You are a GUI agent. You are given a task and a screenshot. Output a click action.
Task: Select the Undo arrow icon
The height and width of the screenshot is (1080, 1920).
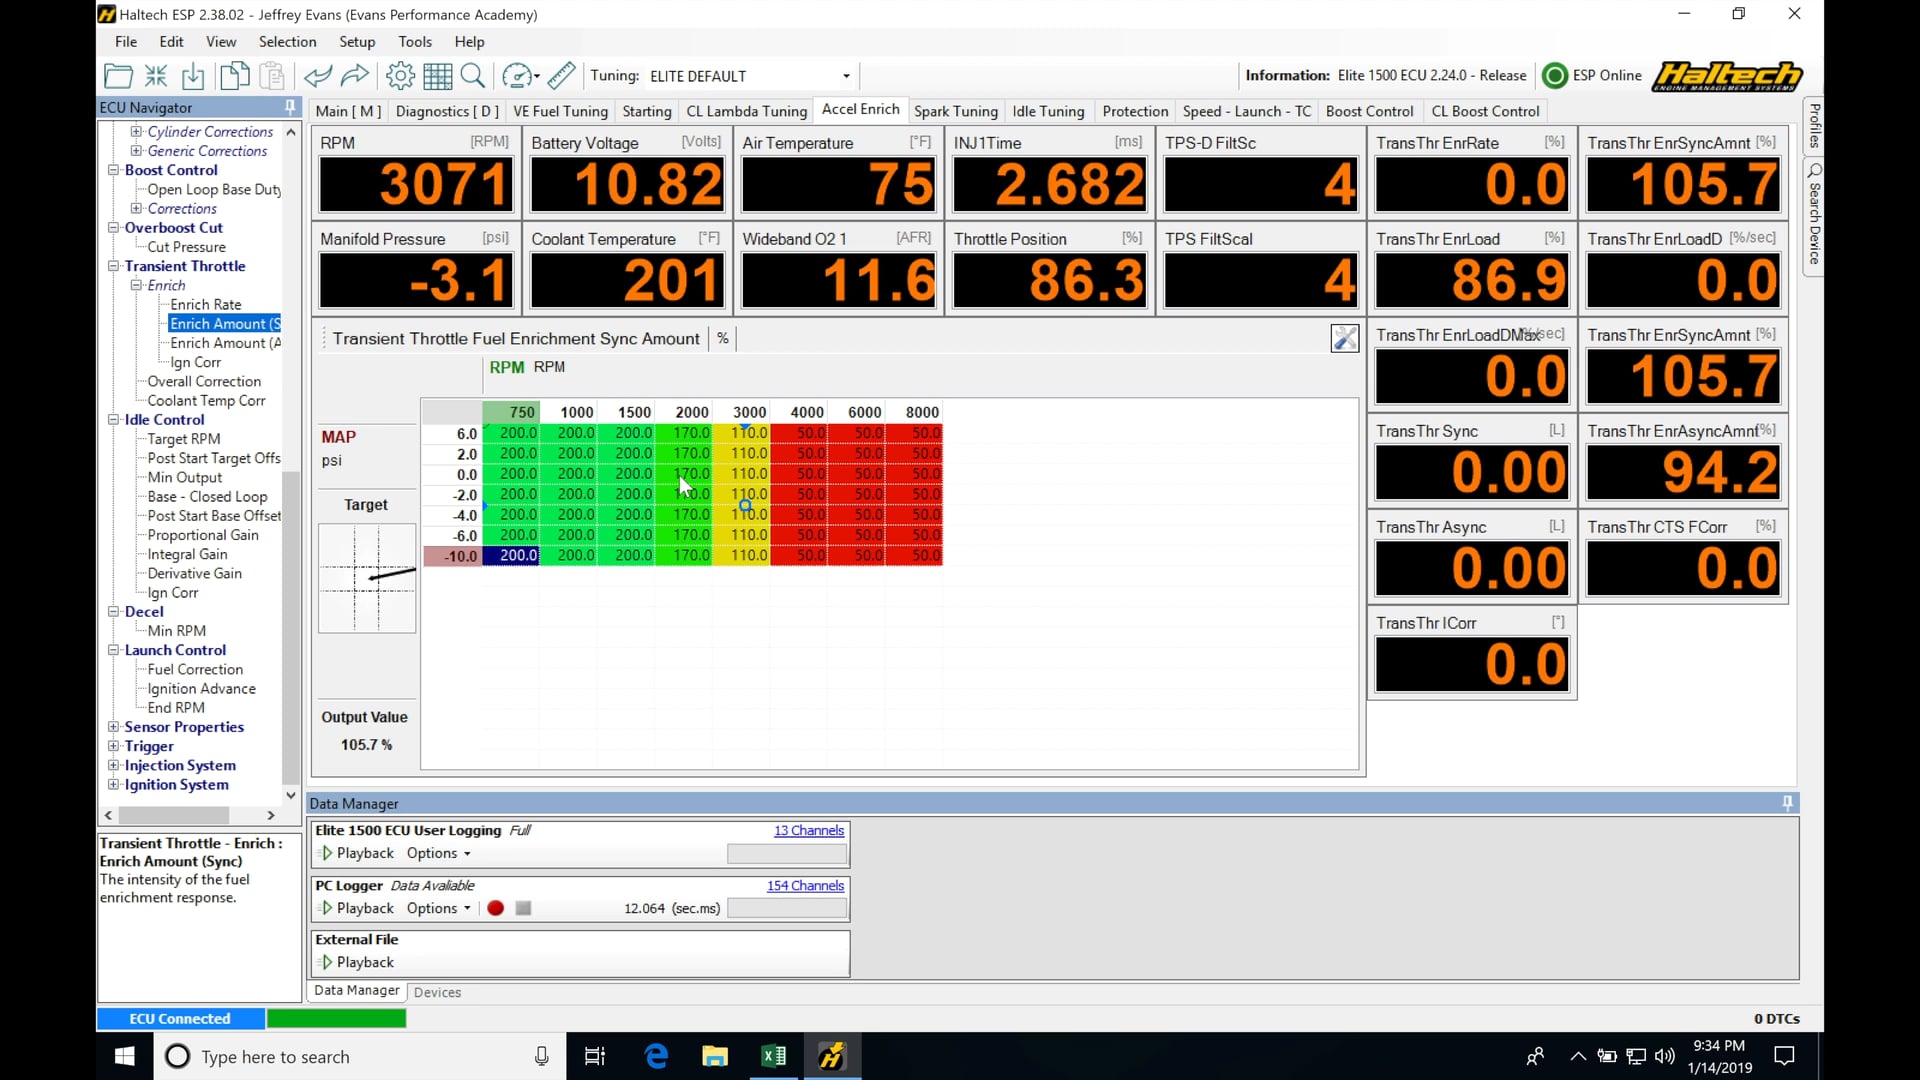[x=316, y=75]
